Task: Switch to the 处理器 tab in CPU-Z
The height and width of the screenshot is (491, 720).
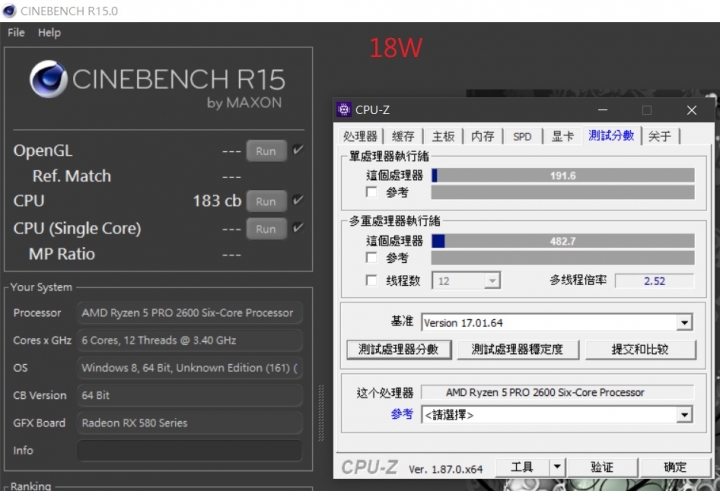Action: (x=360, y=136)
